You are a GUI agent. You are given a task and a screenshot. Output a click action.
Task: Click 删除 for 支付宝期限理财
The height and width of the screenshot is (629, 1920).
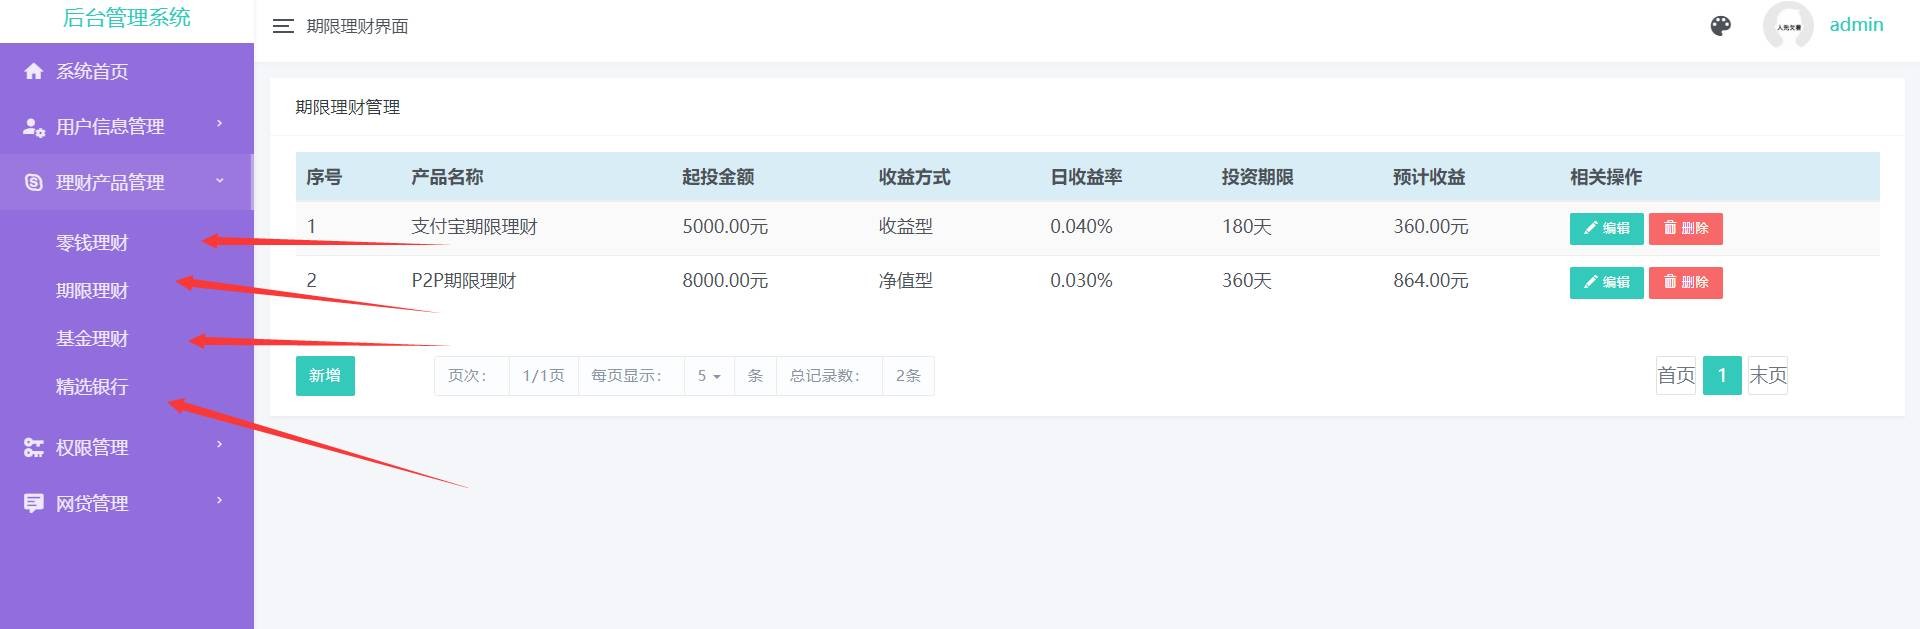(x=1685, y=229)
